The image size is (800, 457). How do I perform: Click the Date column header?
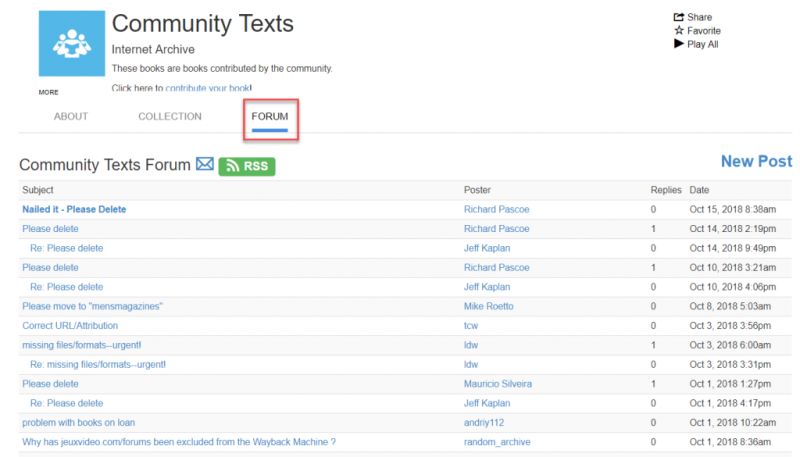tap(699, 190)
